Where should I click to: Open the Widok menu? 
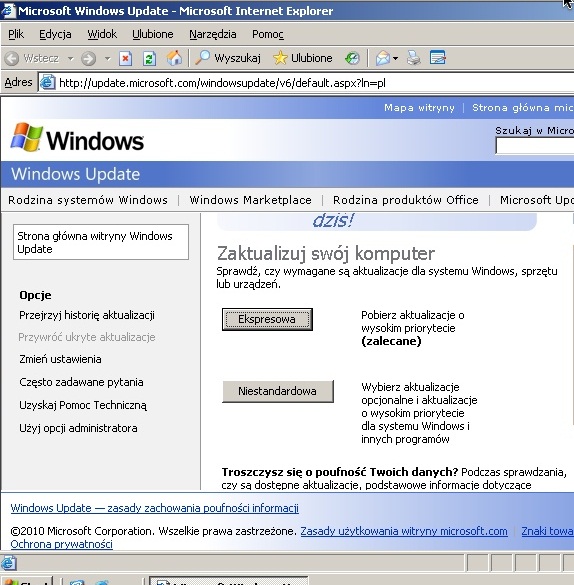pos(102,34)
